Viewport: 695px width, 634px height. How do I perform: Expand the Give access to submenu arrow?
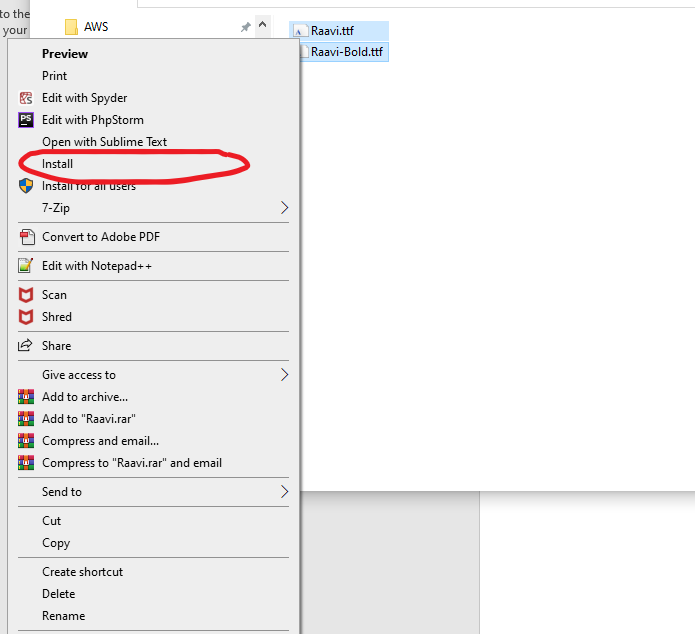click(x=285, y=375)
